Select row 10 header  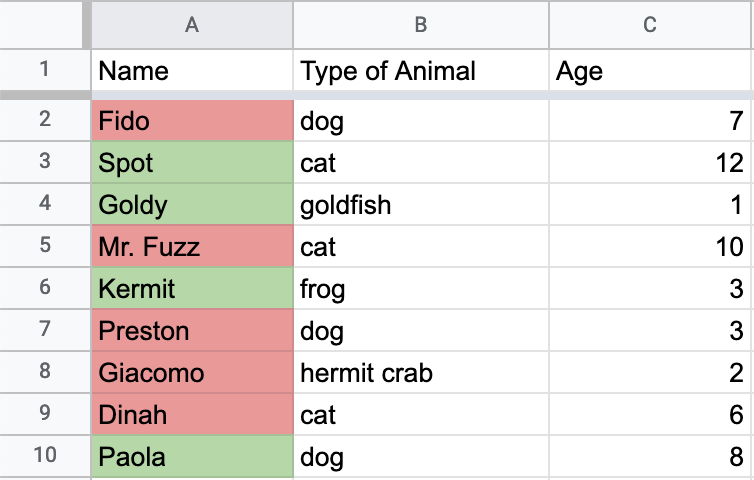[x=44, y=457]
